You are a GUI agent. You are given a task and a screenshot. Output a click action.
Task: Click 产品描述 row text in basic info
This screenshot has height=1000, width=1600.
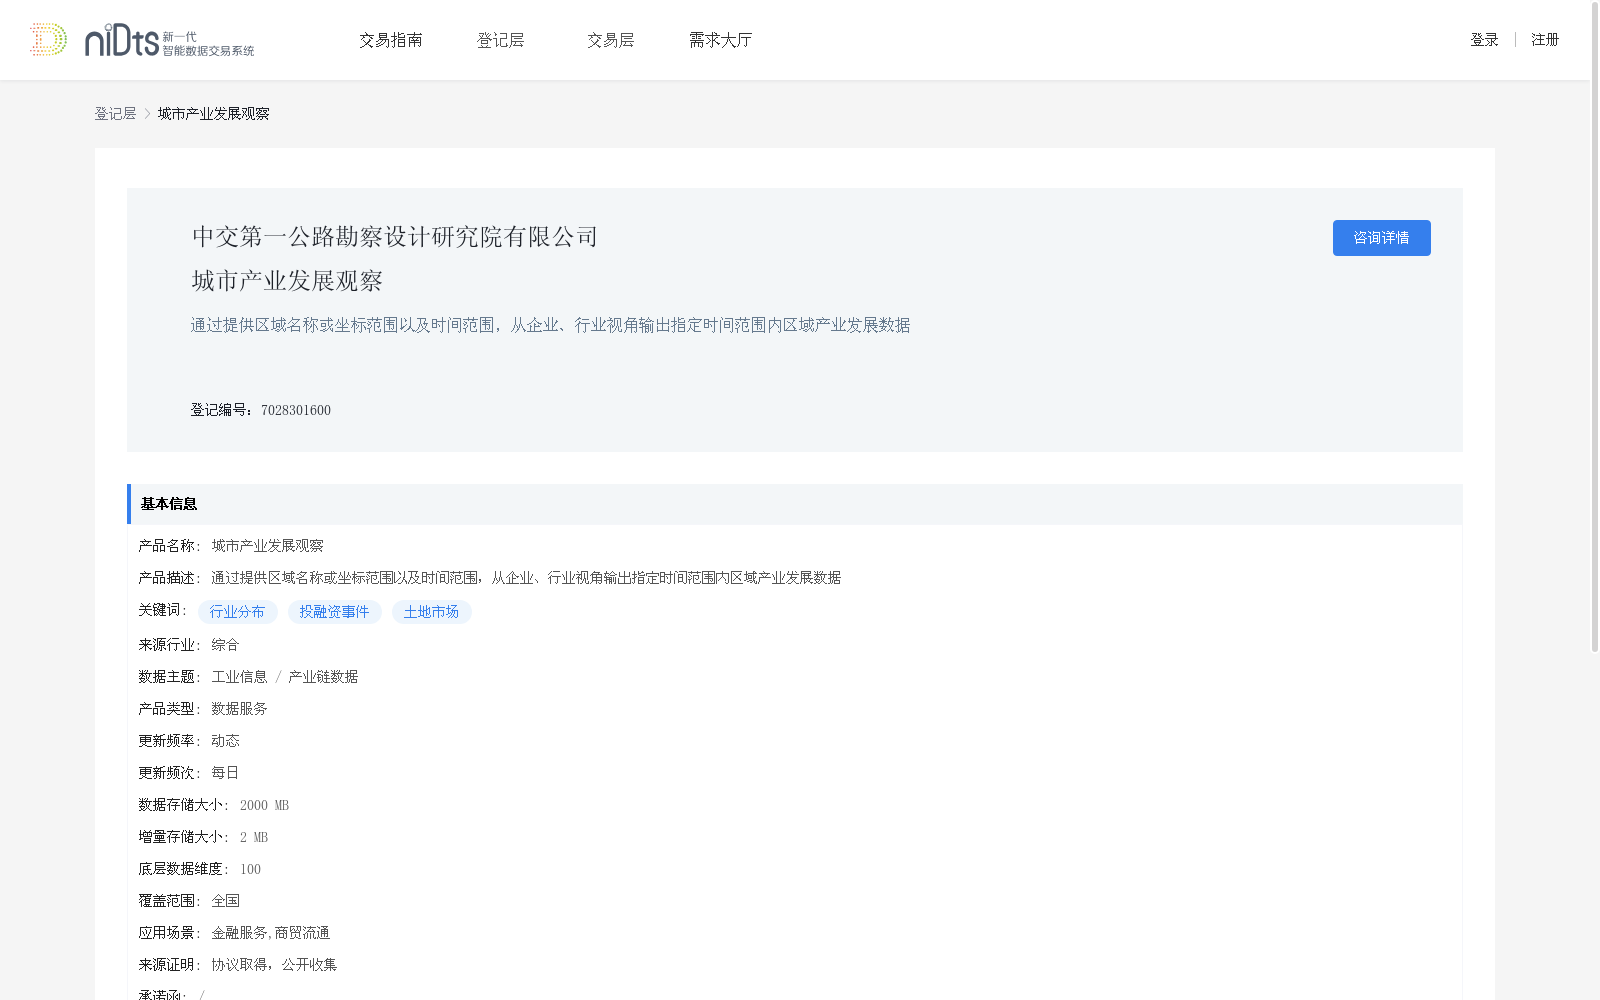(x=526, y=578)
